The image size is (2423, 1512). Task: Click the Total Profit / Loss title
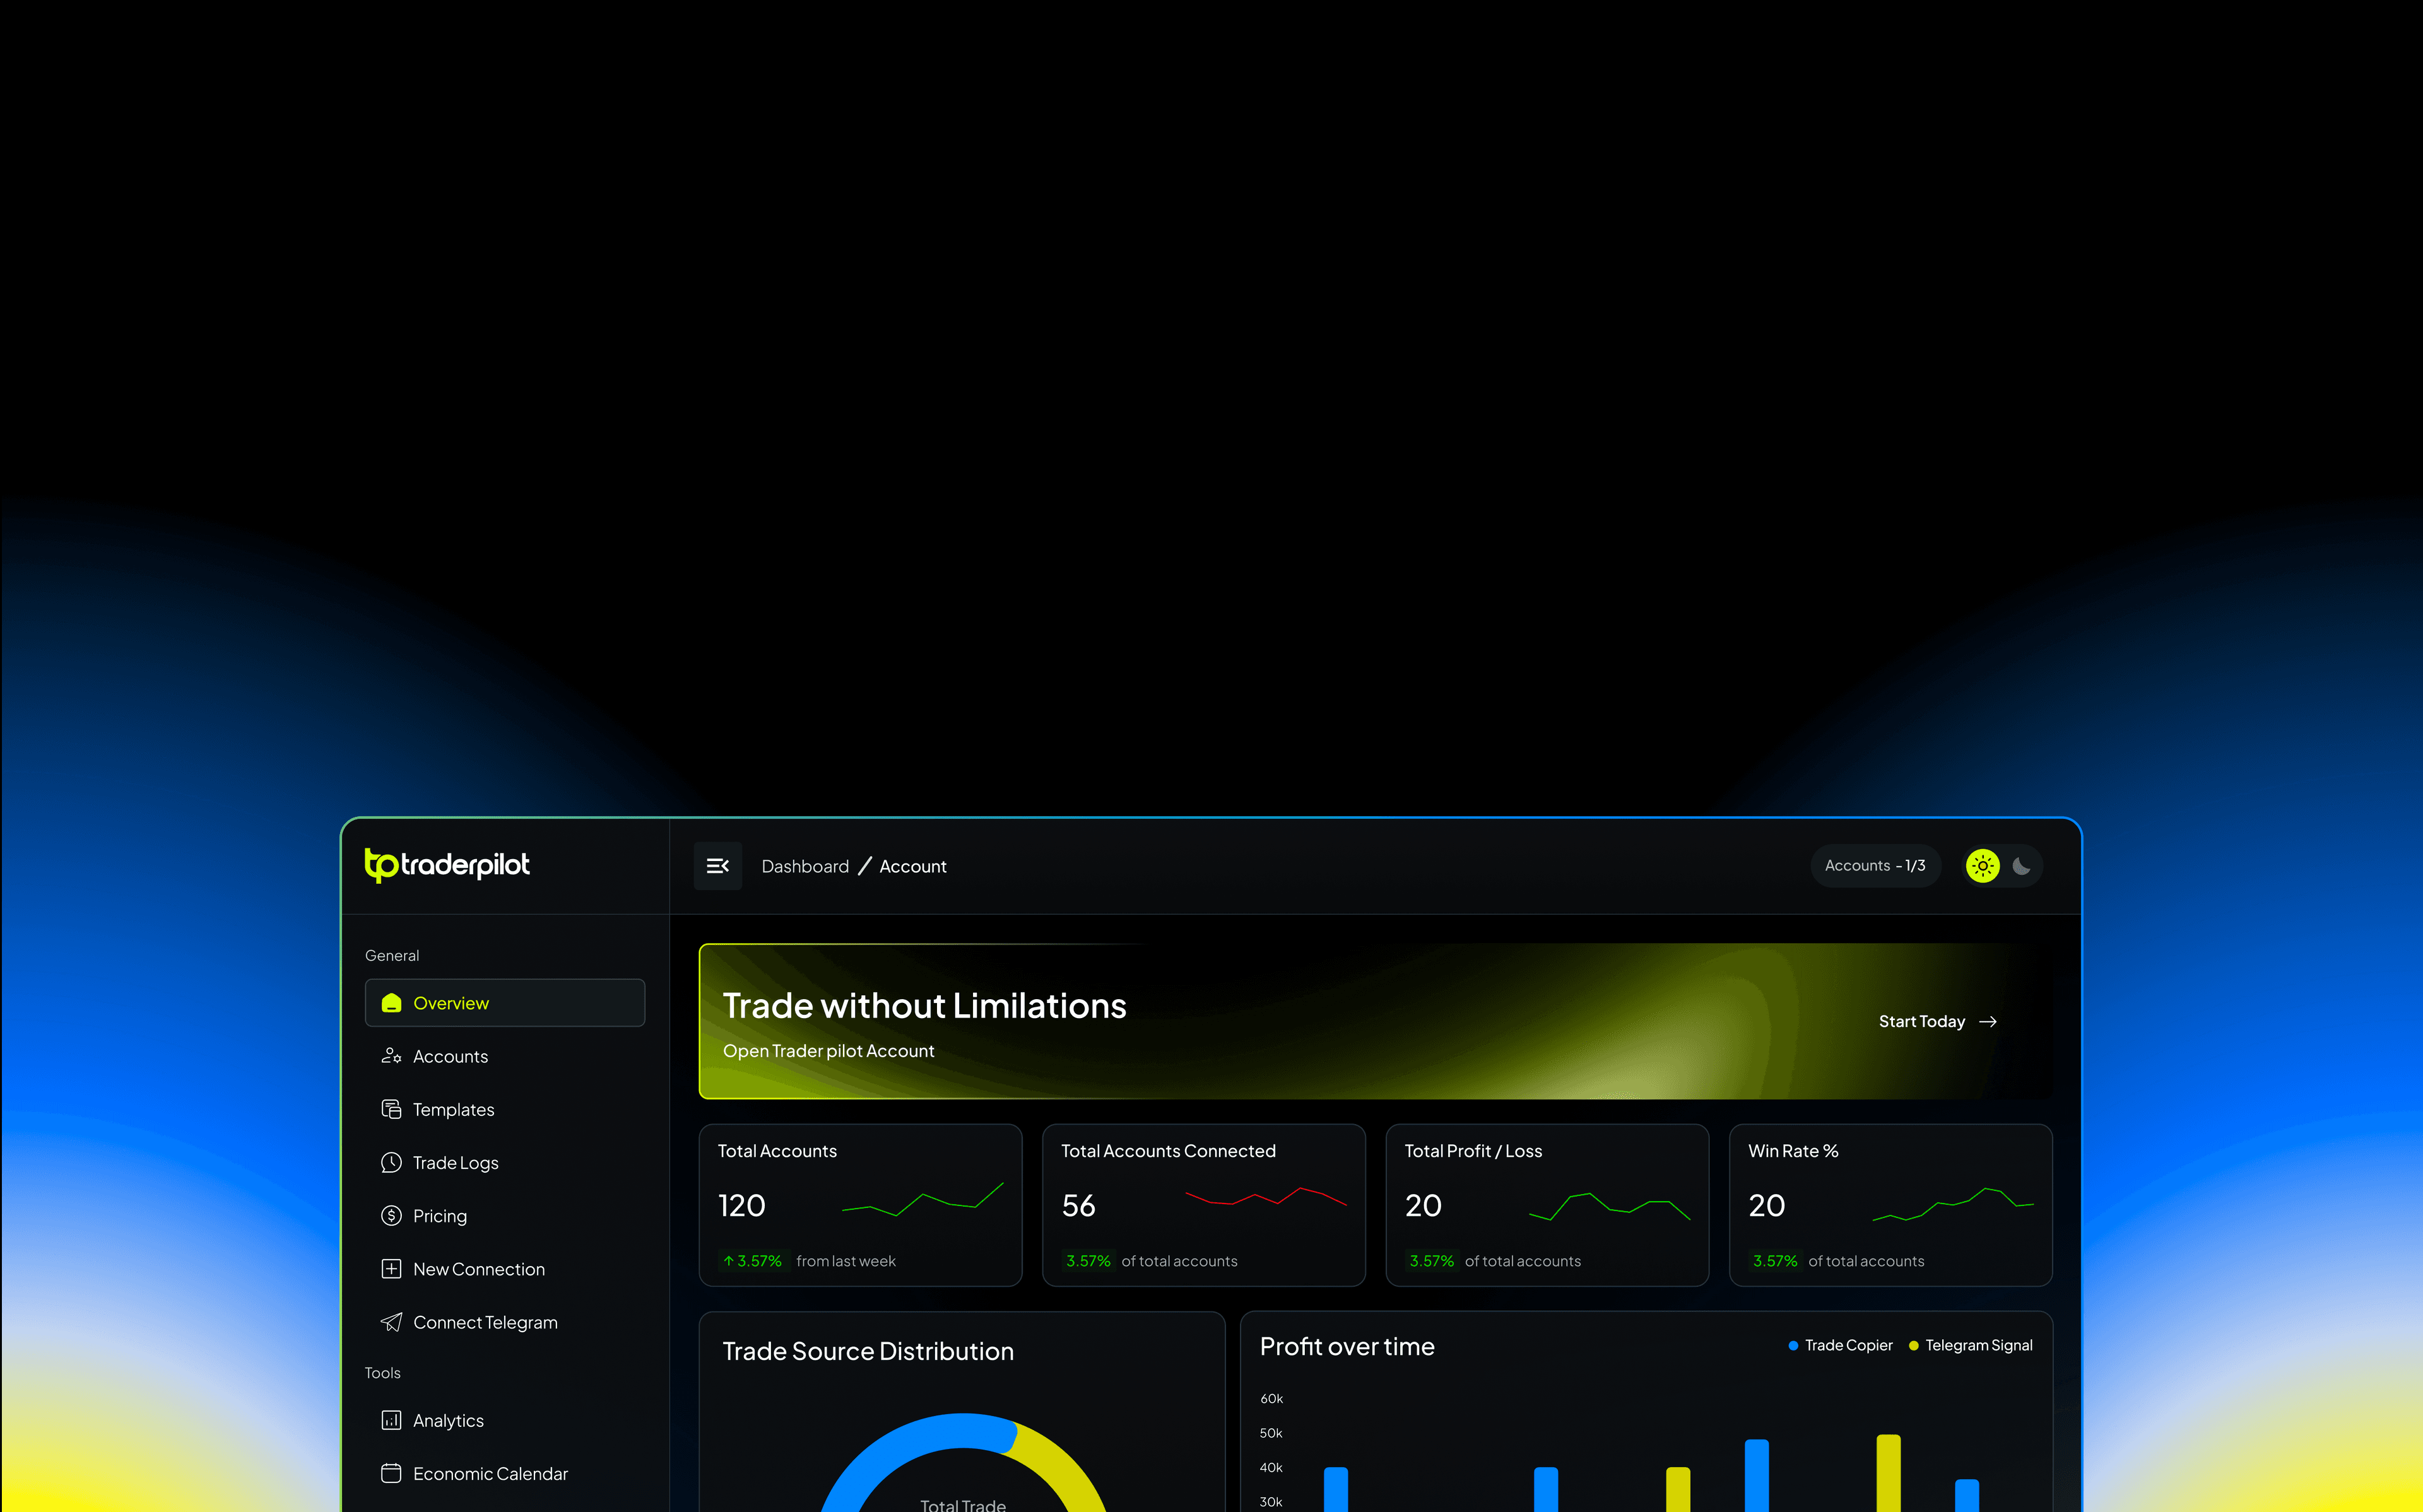1473,1151
